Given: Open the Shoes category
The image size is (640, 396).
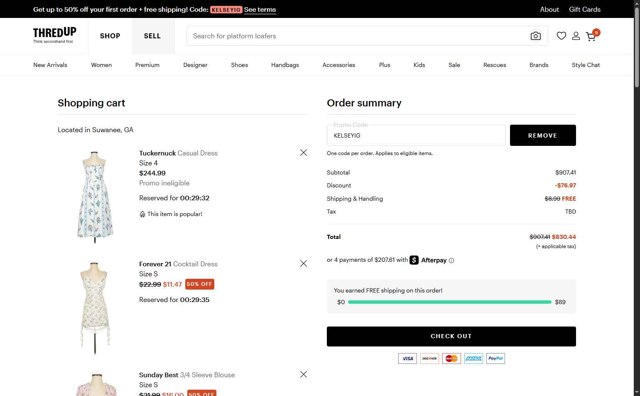Looking at the screenshot, I should [x=239, y=65].
